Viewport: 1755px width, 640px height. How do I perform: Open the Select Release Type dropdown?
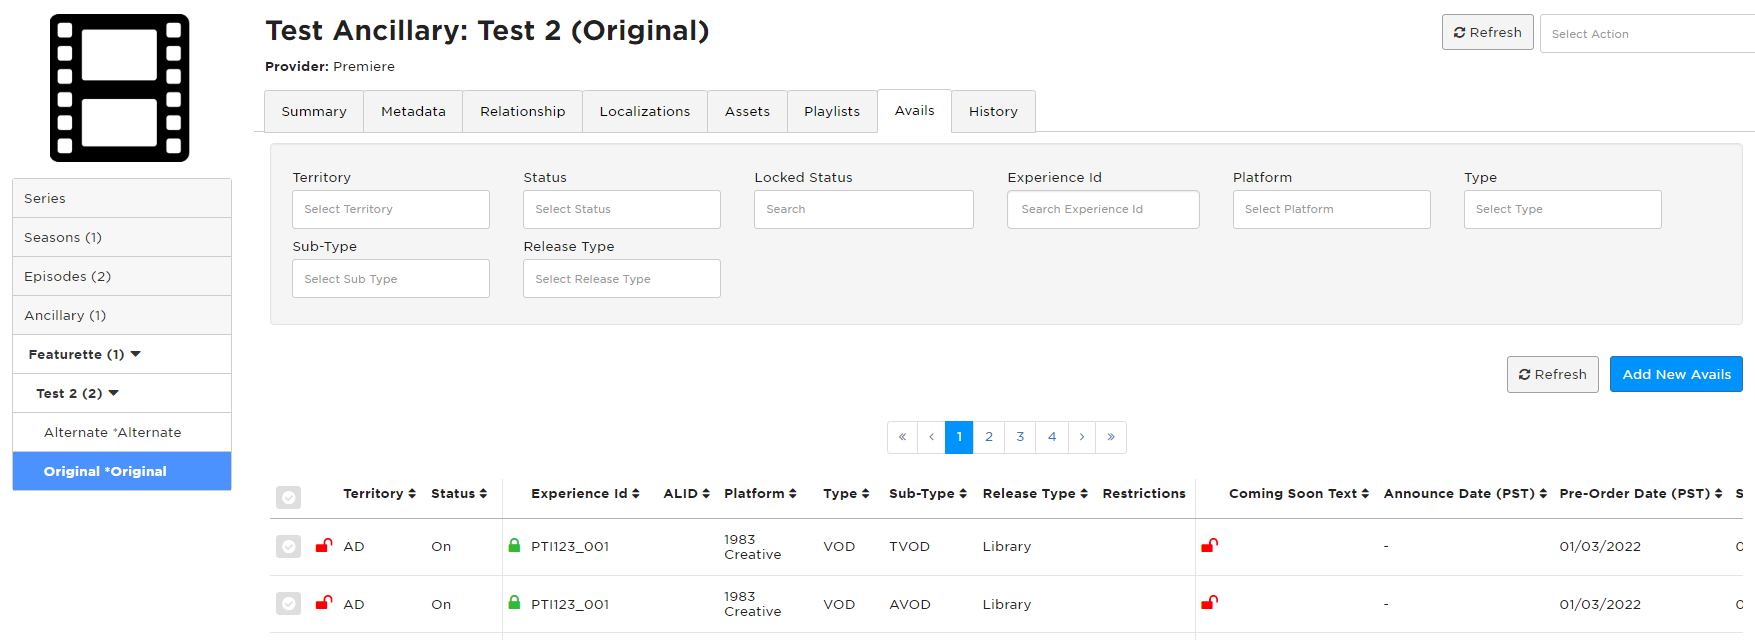point(622,279)
